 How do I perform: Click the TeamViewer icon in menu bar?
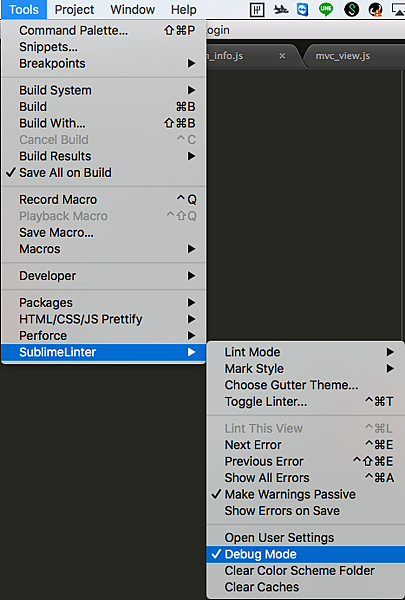302,9
